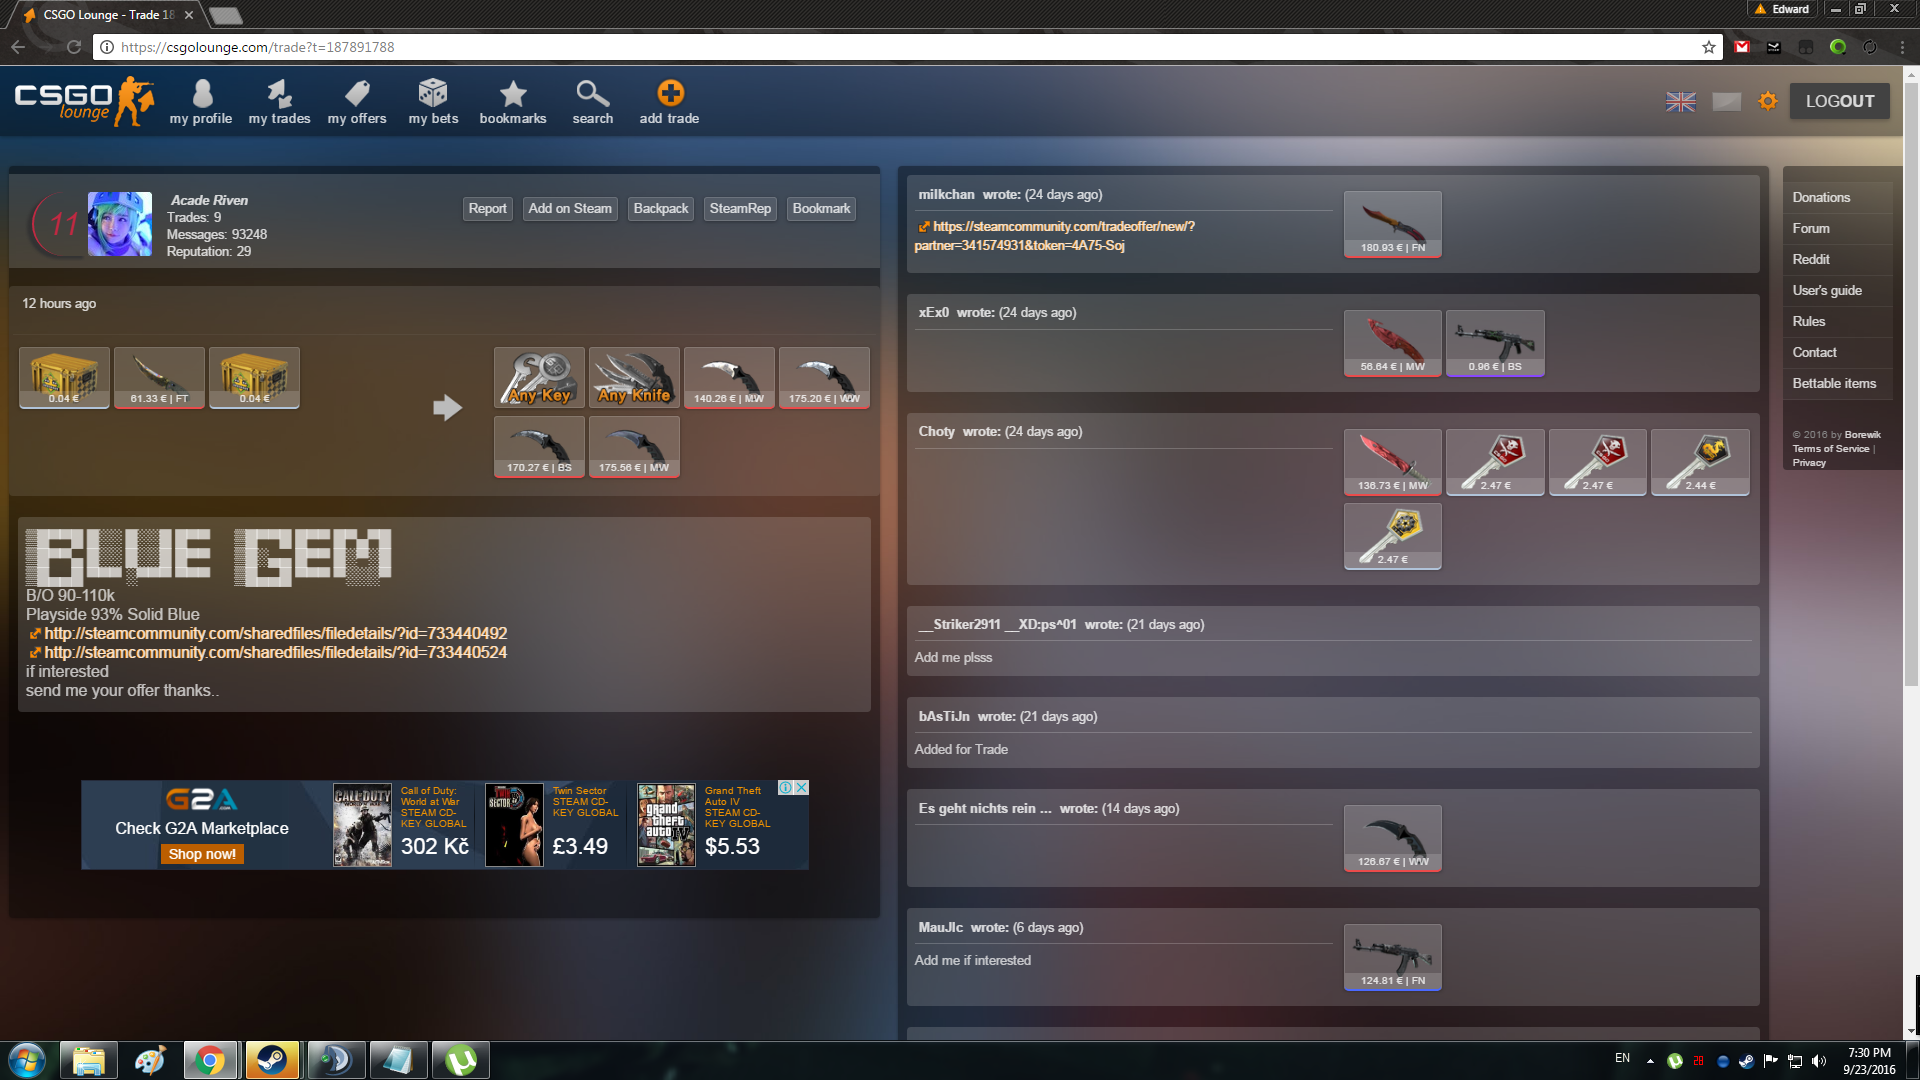Go back in browser history
The image size is (1920, 1080).
click(x=18, y=47)
